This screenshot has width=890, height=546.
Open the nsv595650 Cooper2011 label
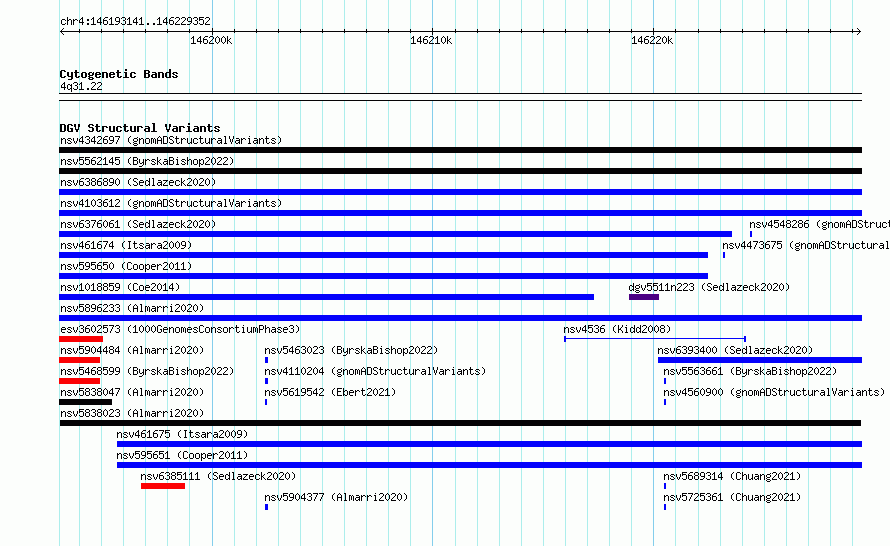coord(126,266)
